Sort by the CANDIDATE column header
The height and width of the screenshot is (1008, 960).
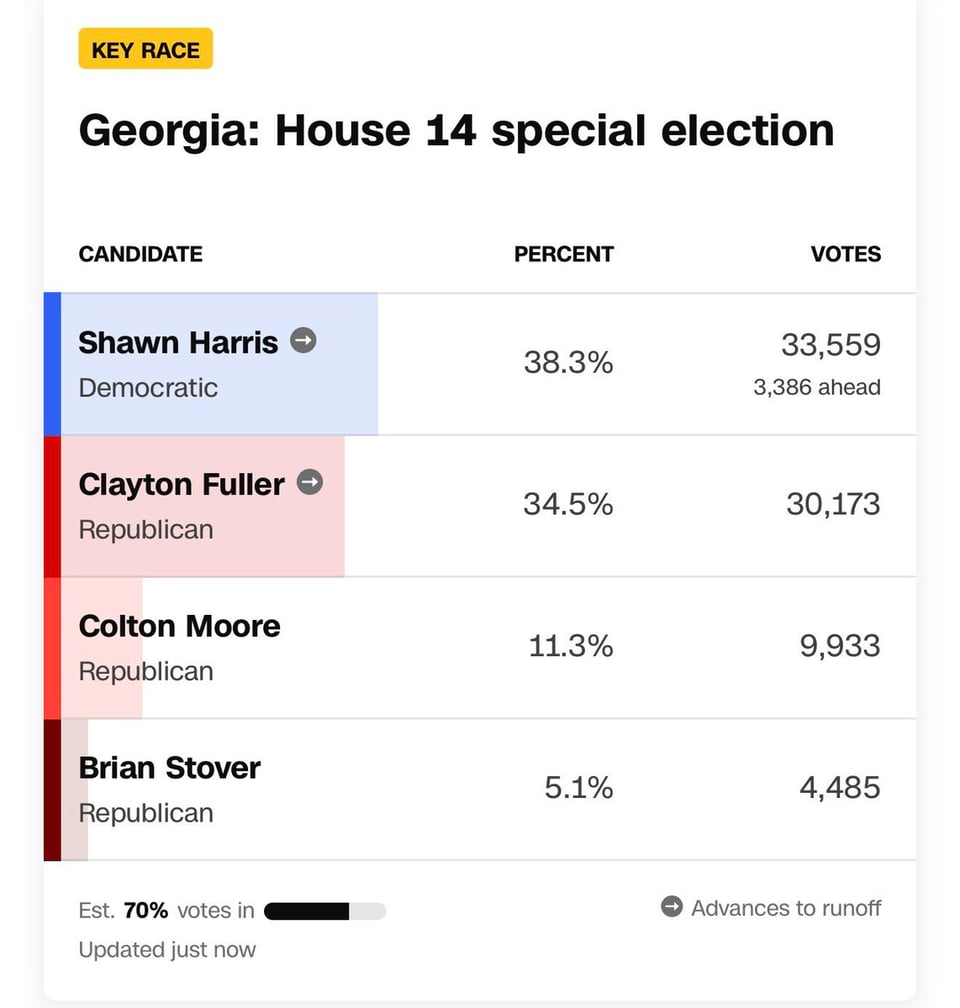pos(140,254)
